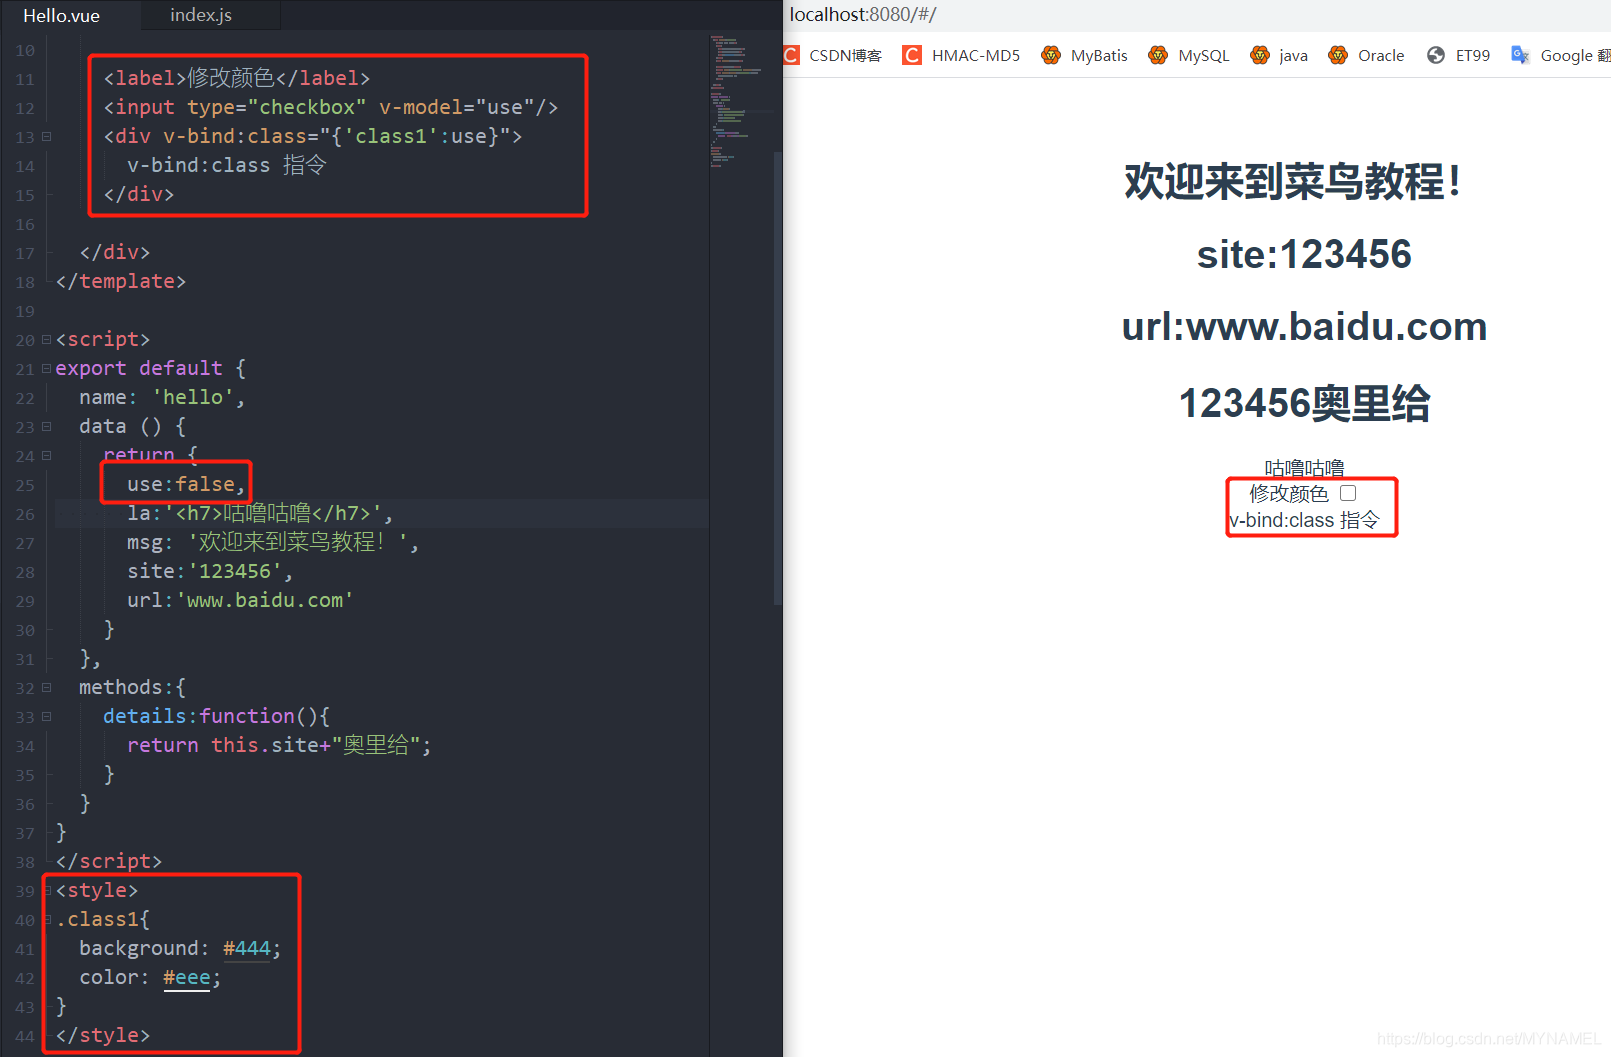Viewport: 1611px width, 1057px height.
Task: Click the v-model="use" attribute in code
Action: point(457,107)
